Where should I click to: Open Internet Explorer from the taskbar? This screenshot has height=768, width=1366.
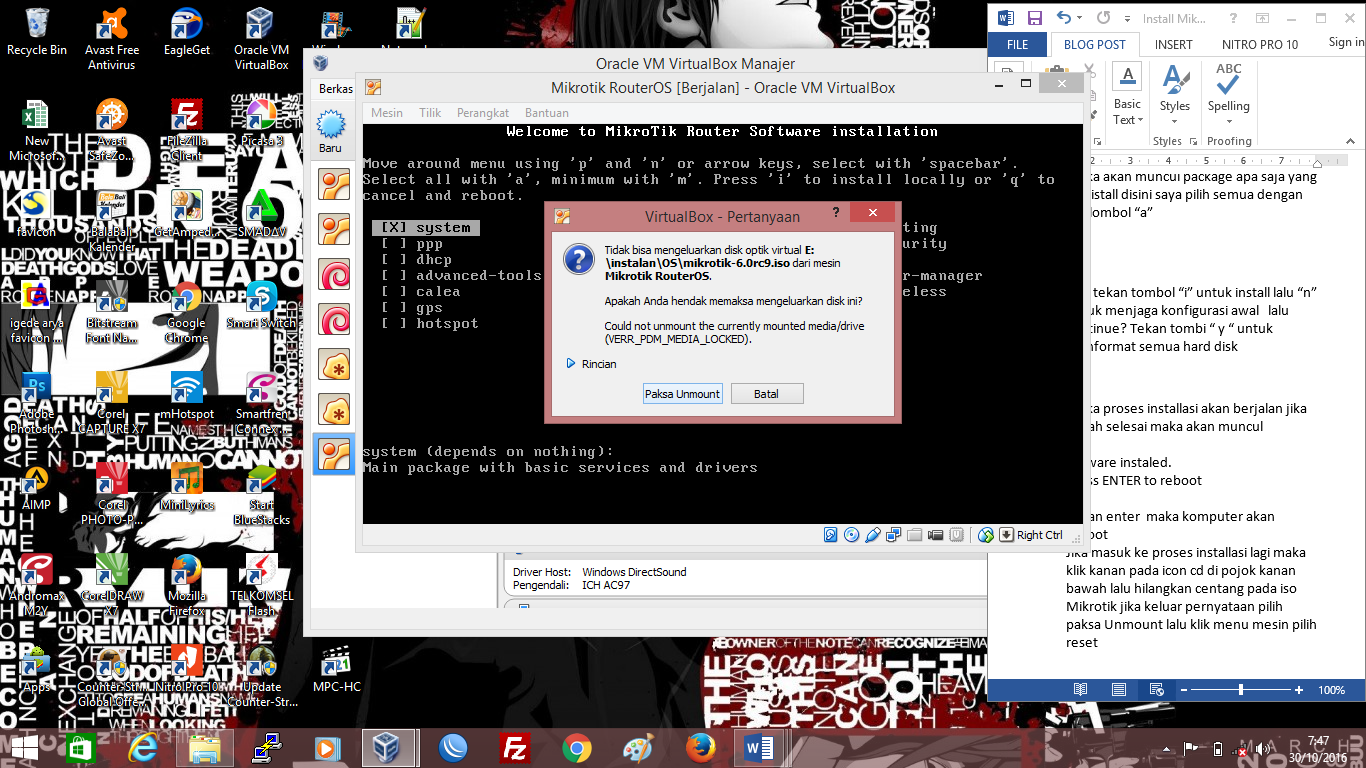pos(143,748)
